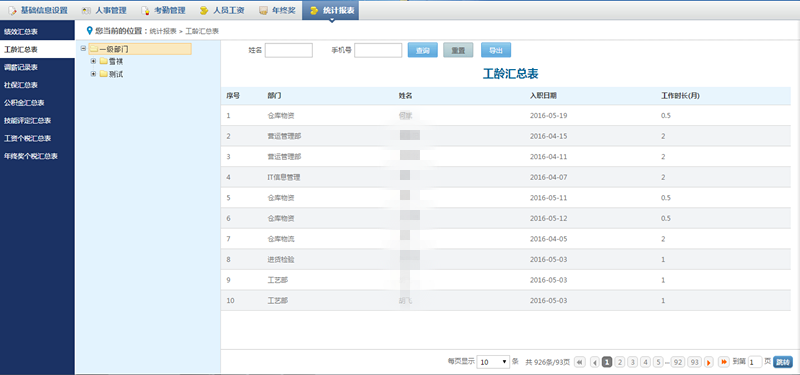The image size is (800, 375).
Task: Switch to the 人员工资 tab
Action: (222, 10)
